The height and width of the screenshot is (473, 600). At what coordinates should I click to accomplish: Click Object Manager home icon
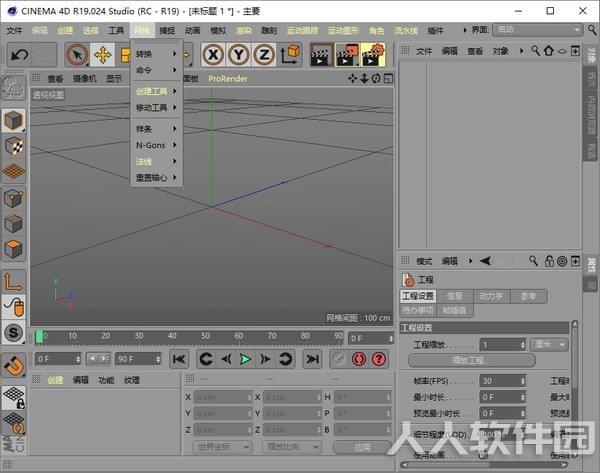click(548, 51)
